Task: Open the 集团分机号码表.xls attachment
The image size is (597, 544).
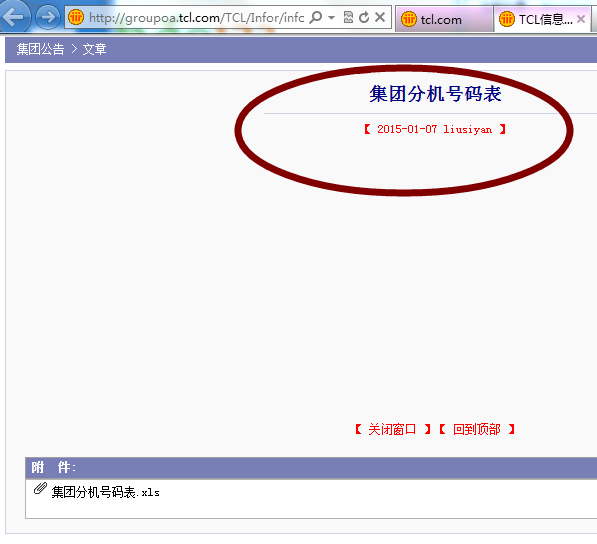Action: (x=105, y=492)
